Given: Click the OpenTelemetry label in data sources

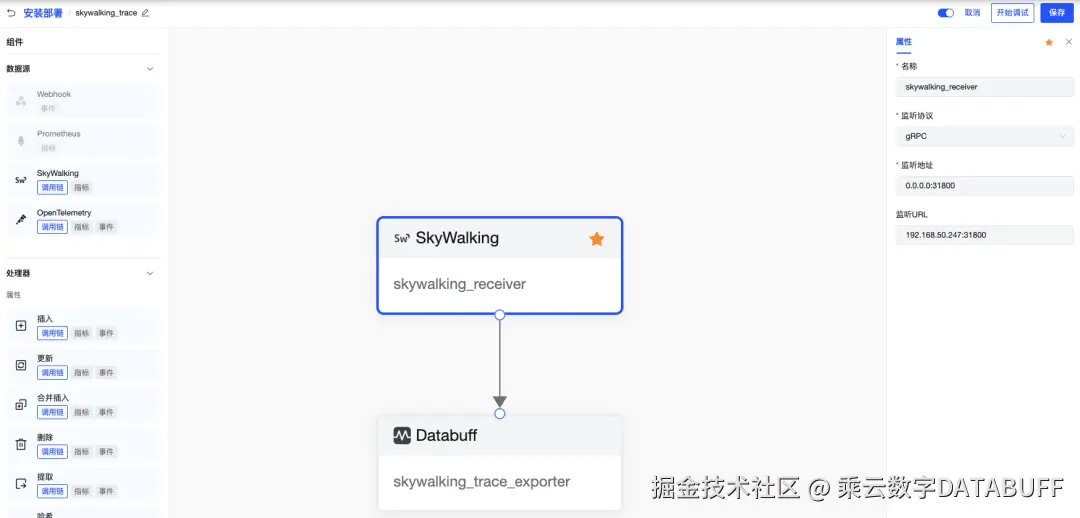Looking at the screenshot, I should coord(64,213).
